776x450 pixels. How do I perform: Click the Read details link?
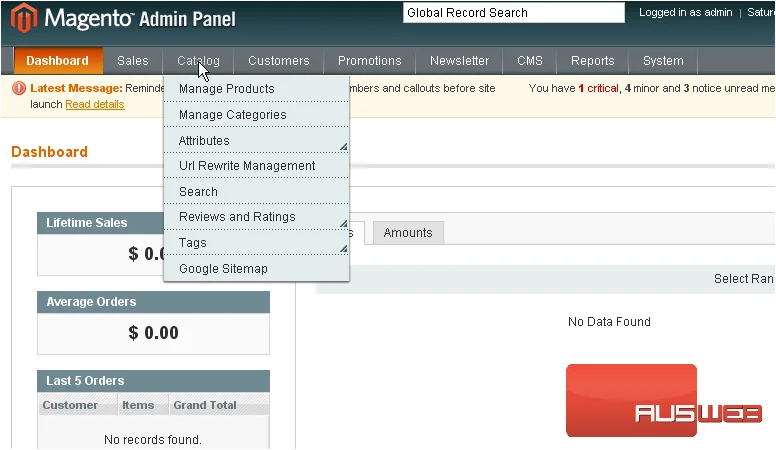95,104
